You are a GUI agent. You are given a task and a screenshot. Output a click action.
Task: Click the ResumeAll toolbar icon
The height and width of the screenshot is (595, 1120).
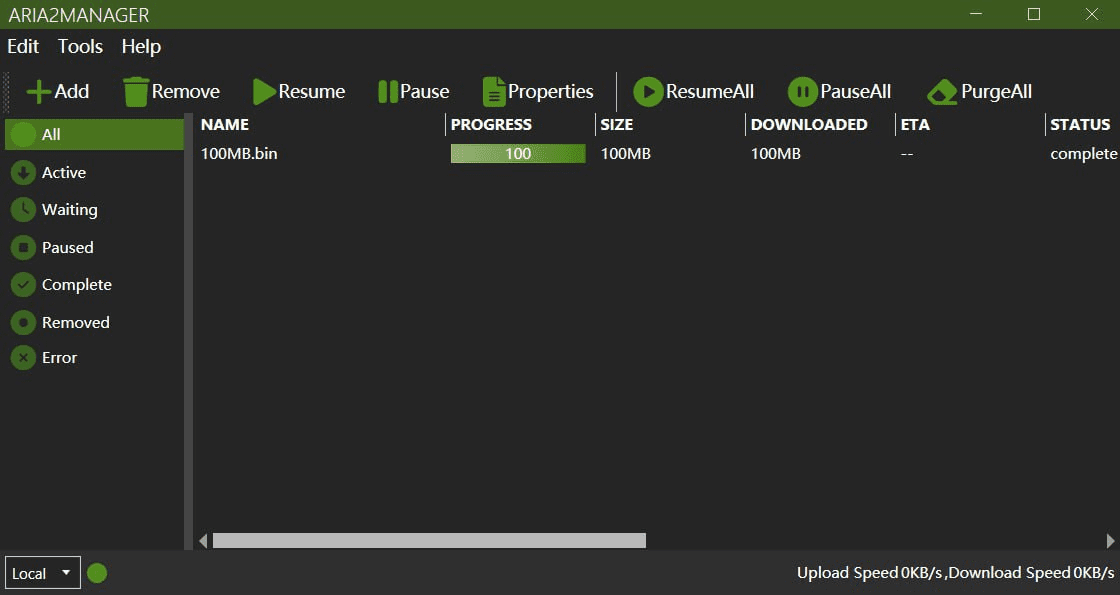[648, 92]
